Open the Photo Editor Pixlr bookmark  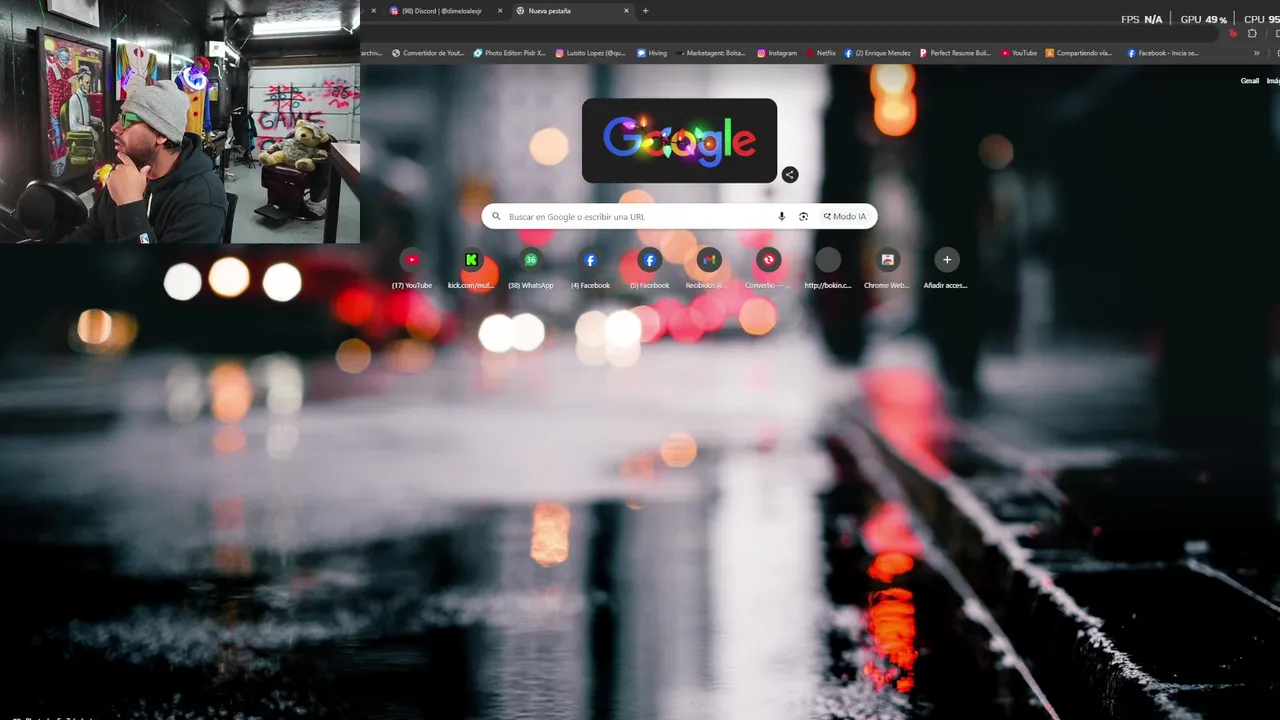pyautogui.click(x=510, y=53)
